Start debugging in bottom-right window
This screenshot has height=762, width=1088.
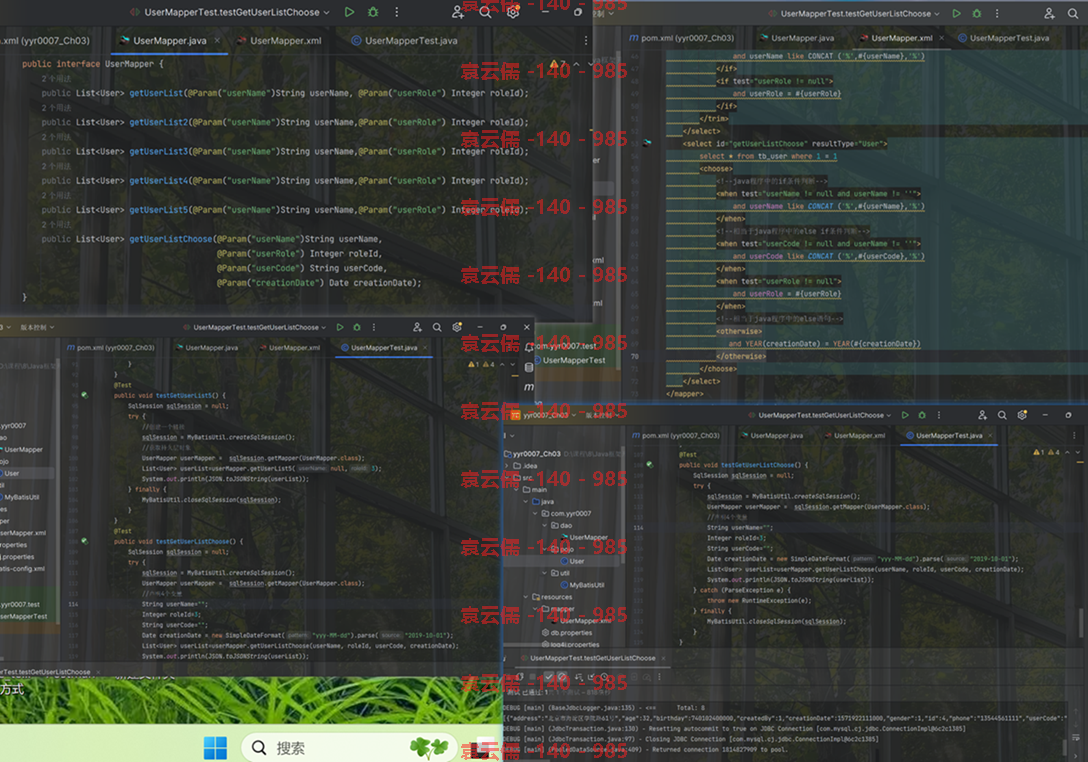(922, 415)
